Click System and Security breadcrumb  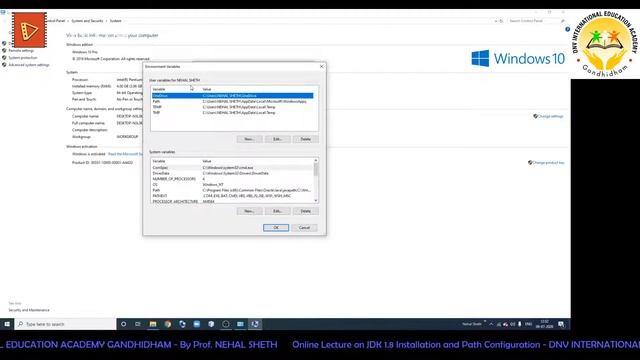tap(87, 21)
